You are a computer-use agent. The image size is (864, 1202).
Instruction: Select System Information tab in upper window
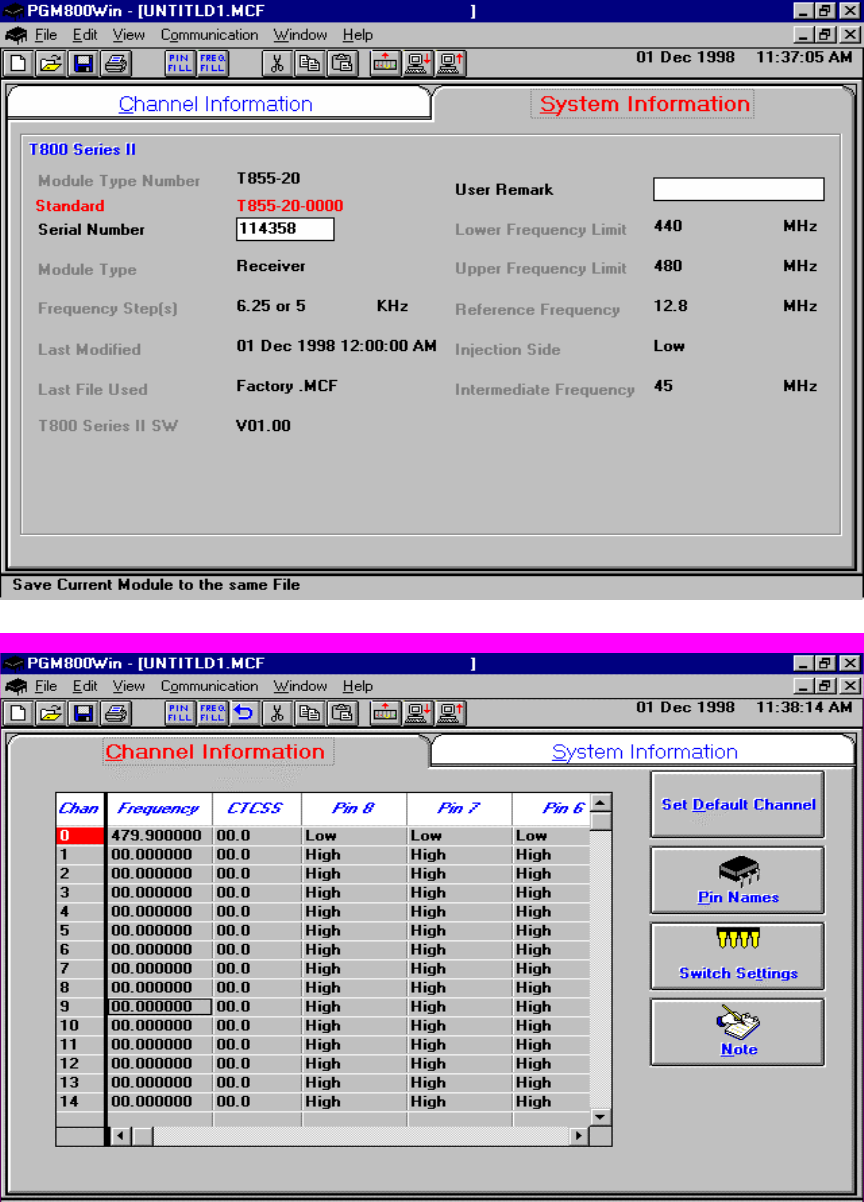(x=644, y=104)
